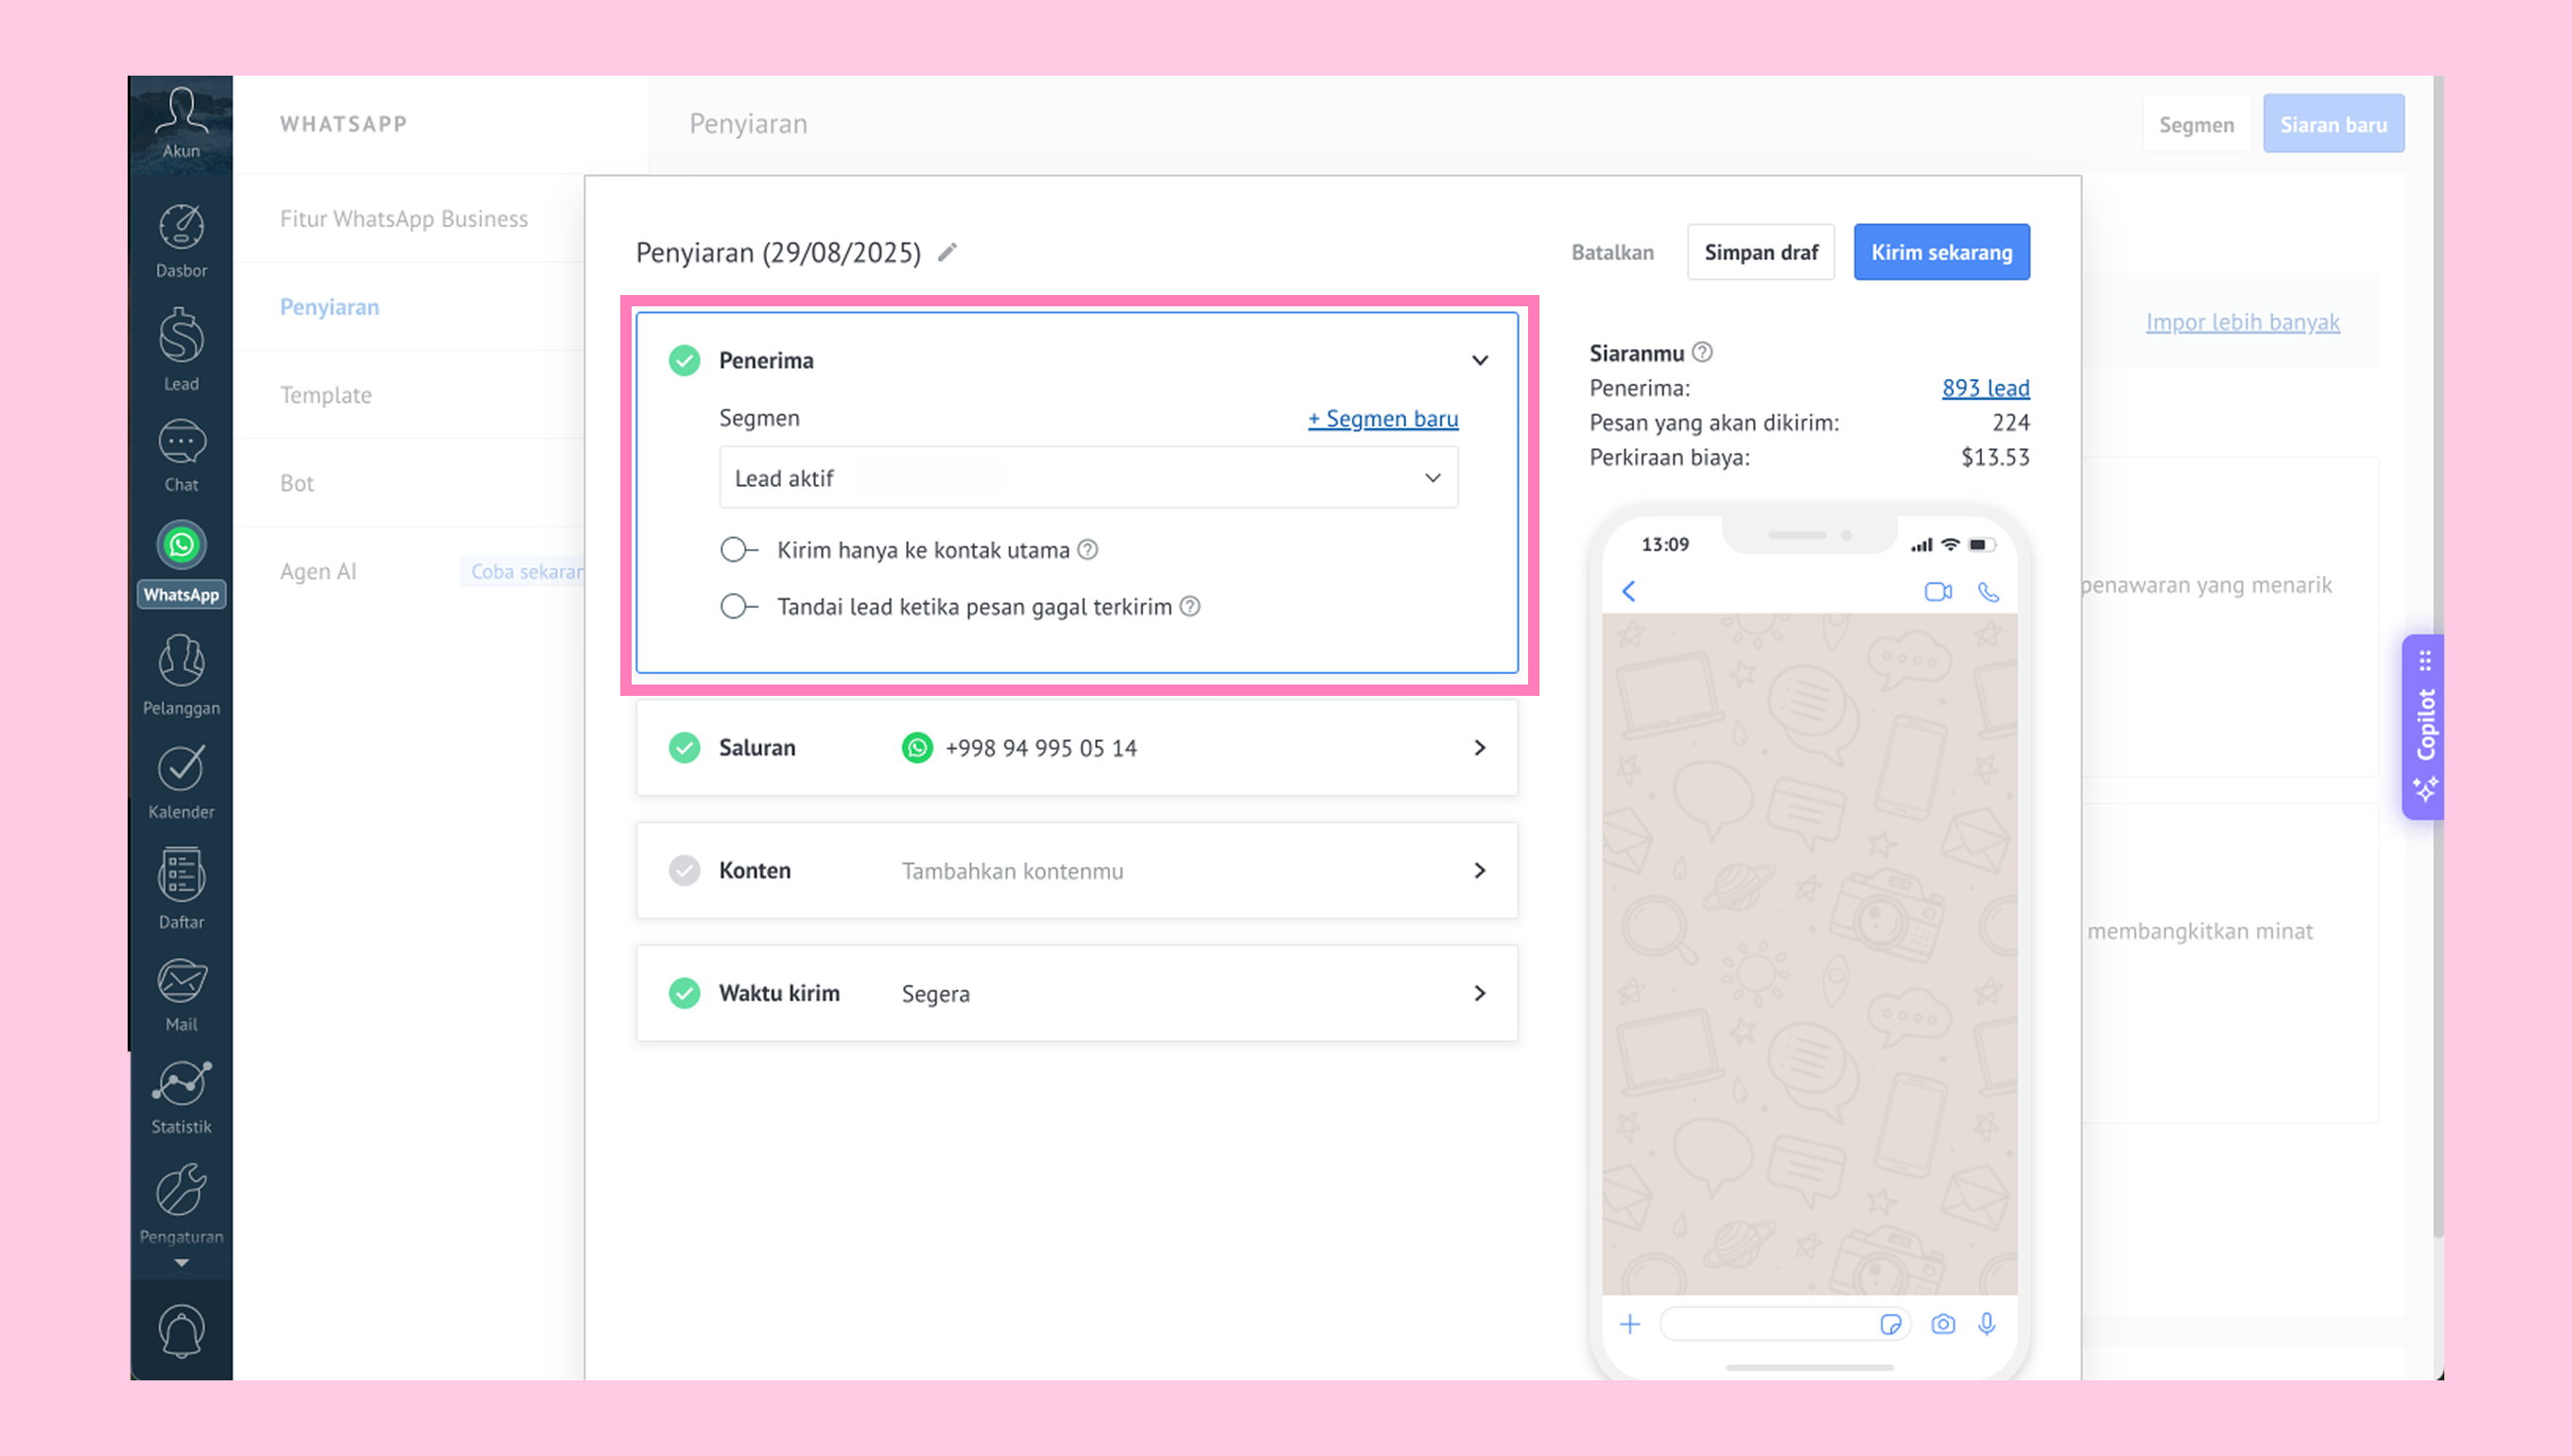Open the Lead dollar icon in sidebar
2572x1456 pixels.
click(181, 335)
